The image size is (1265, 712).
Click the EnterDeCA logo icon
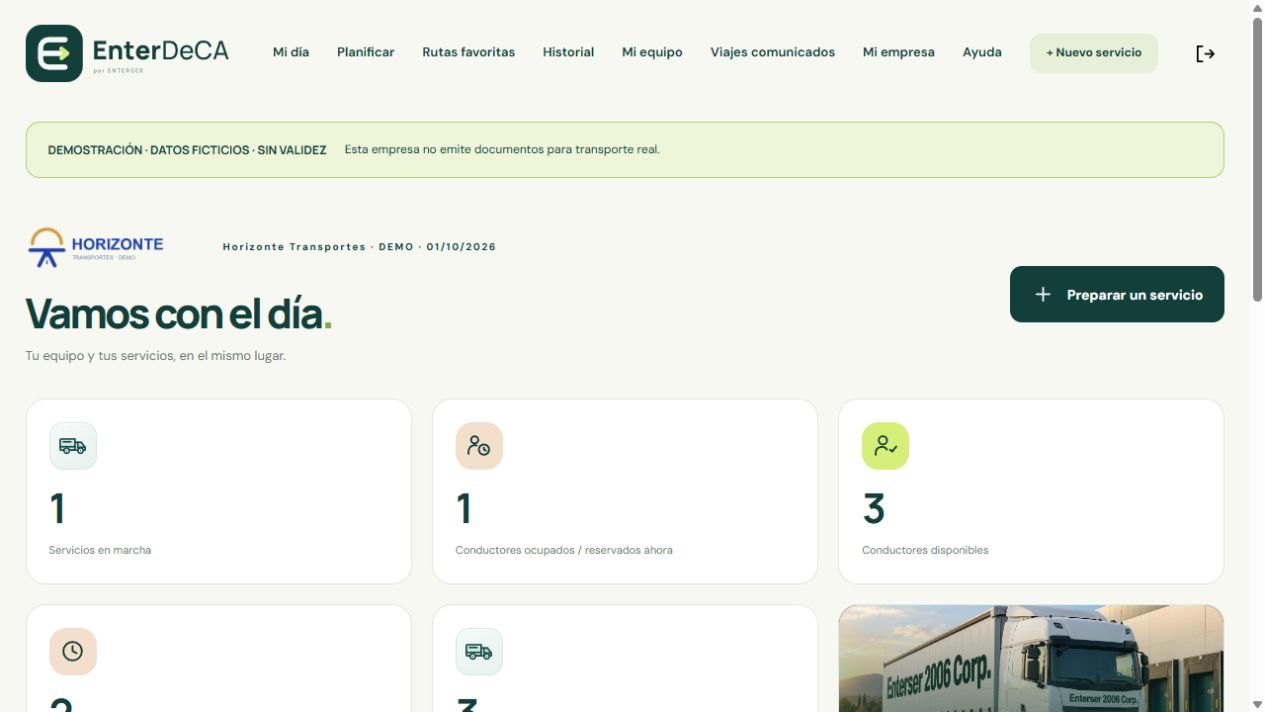click(54, 53)
